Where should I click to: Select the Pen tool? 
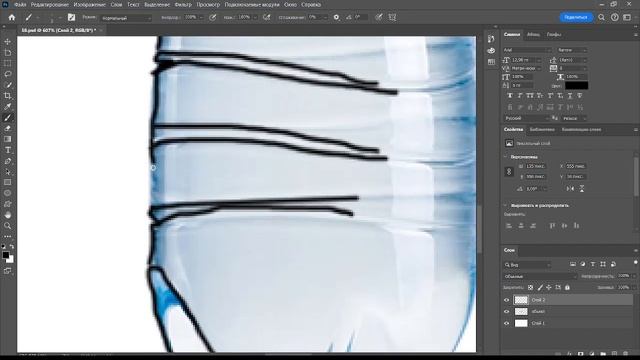(7, 161)
